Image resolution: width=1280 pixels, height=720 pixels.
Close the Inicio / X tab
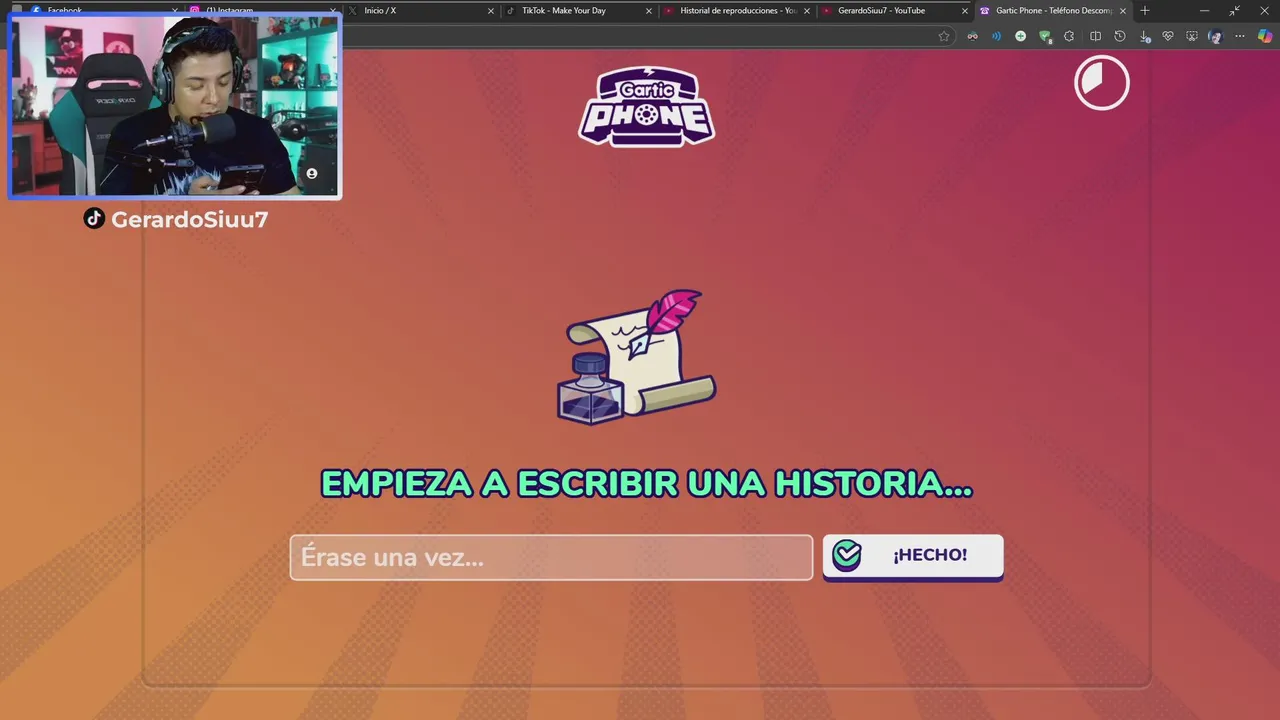[491, 11]
